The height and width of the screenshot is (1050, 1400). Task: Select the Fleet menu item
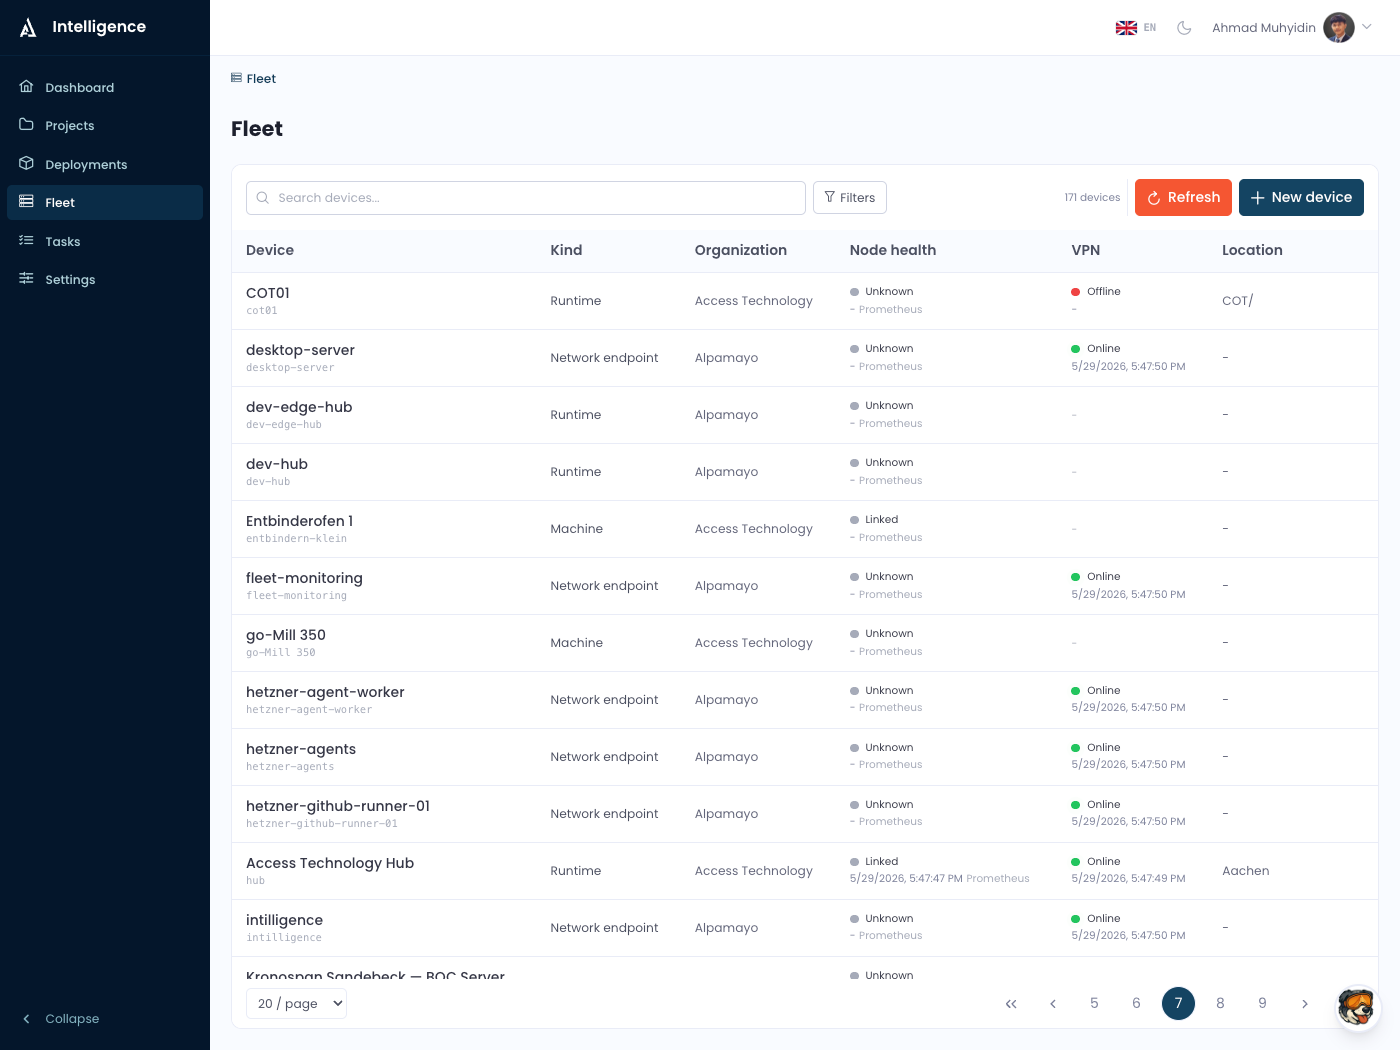(105, 202)
